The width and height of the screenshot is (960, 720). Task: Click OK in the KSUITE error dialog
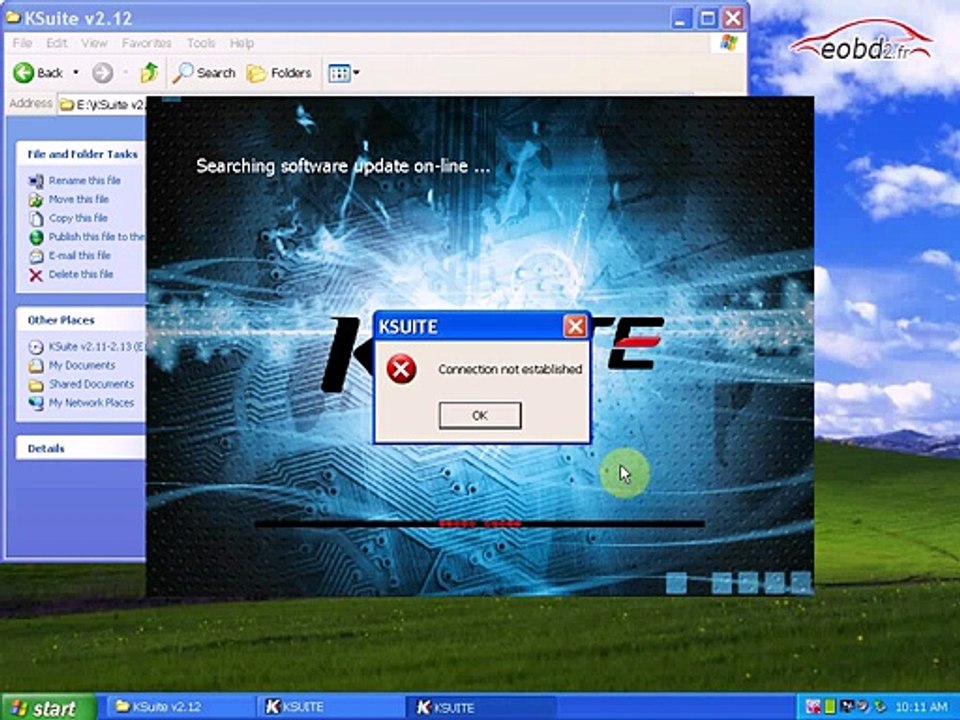click(x=480, y=415)
